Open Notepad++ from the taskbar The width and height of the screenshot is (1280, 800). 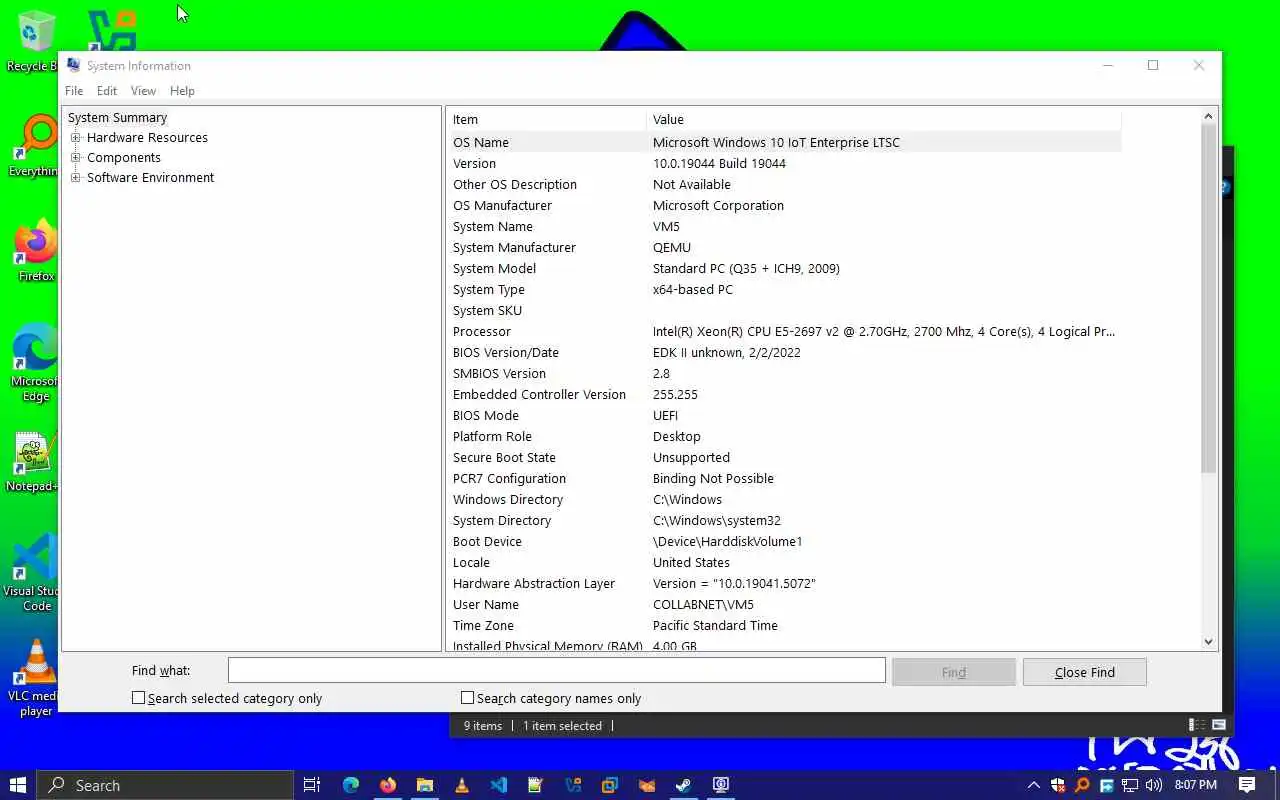click(536, 785)
